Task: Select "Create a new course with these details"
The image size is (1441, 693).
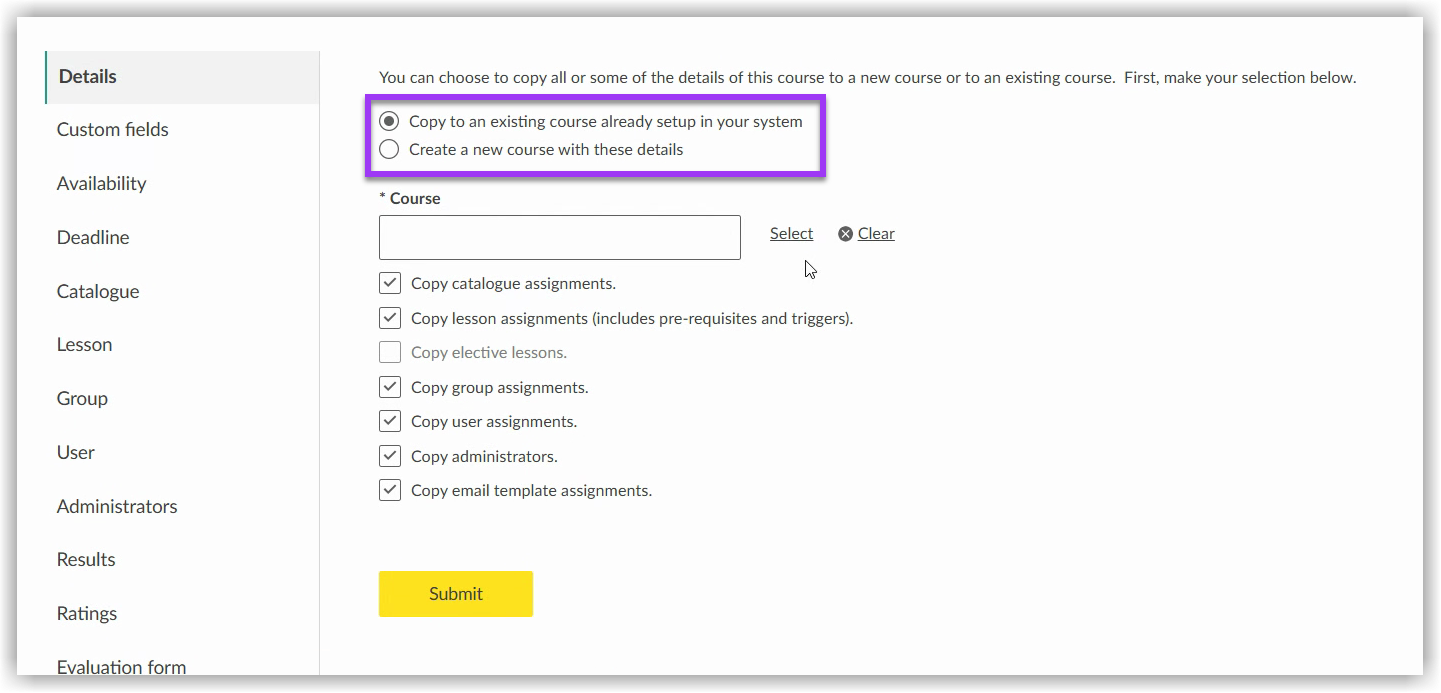Action: [x=389, y=148]
